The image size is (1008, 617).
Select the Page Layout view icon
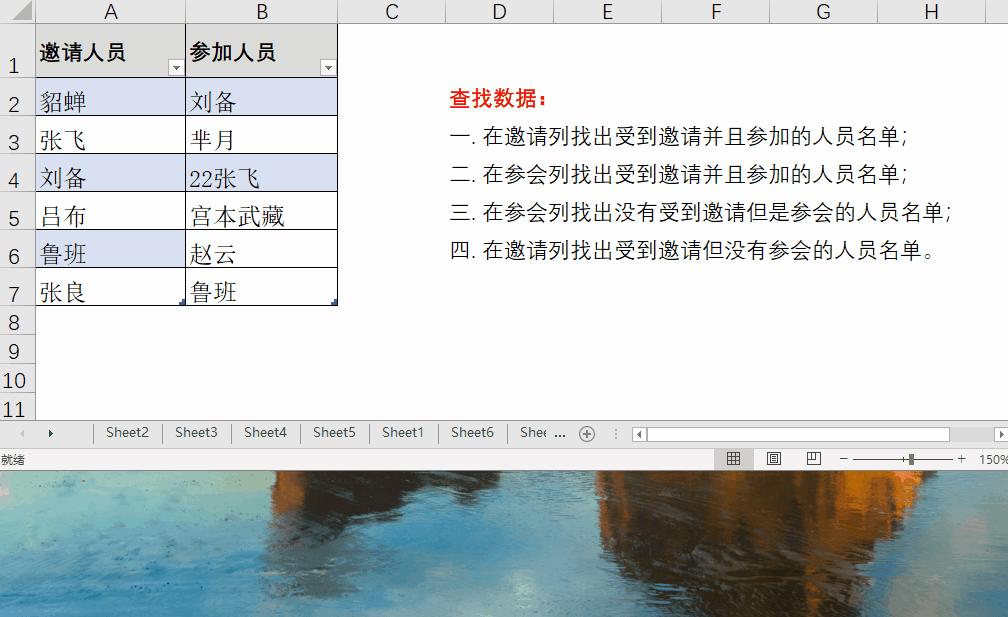(773, 458)
